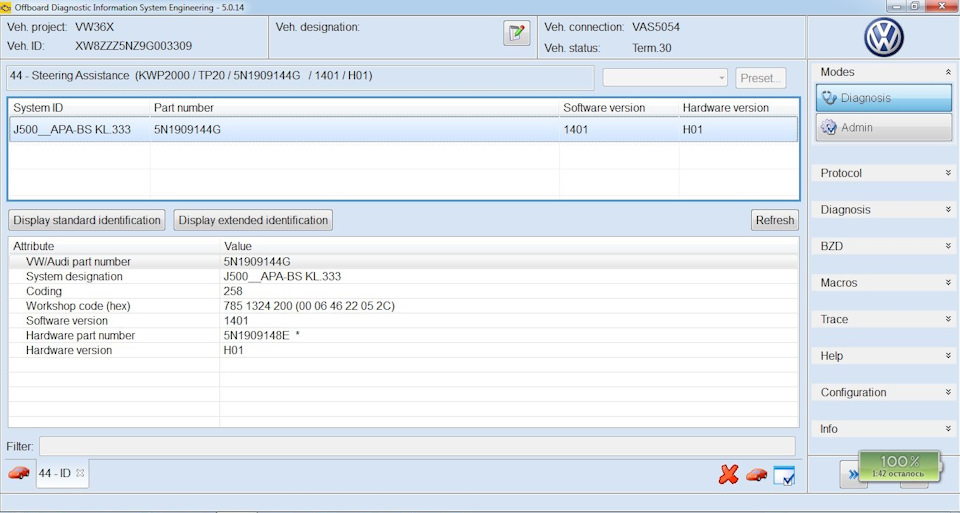Expand the Protocol section
The width and height of the screenshot is (960, 513).
[x=948, y=173]
